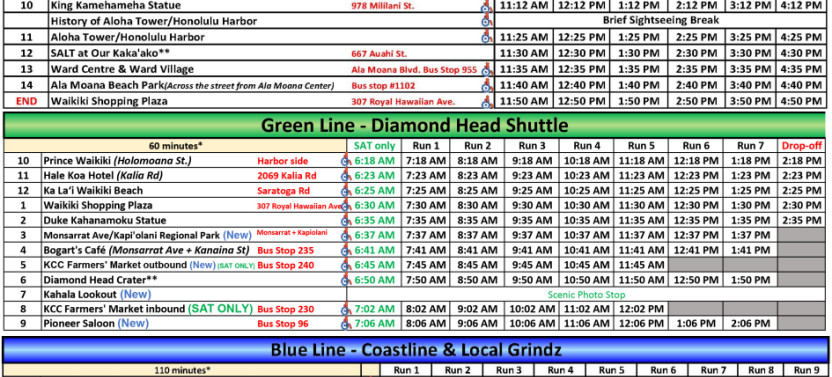Viewport: 832px width, 377px height.
Task: Click the '2:18 PM' drop-off time
Action: click(801, 161)
